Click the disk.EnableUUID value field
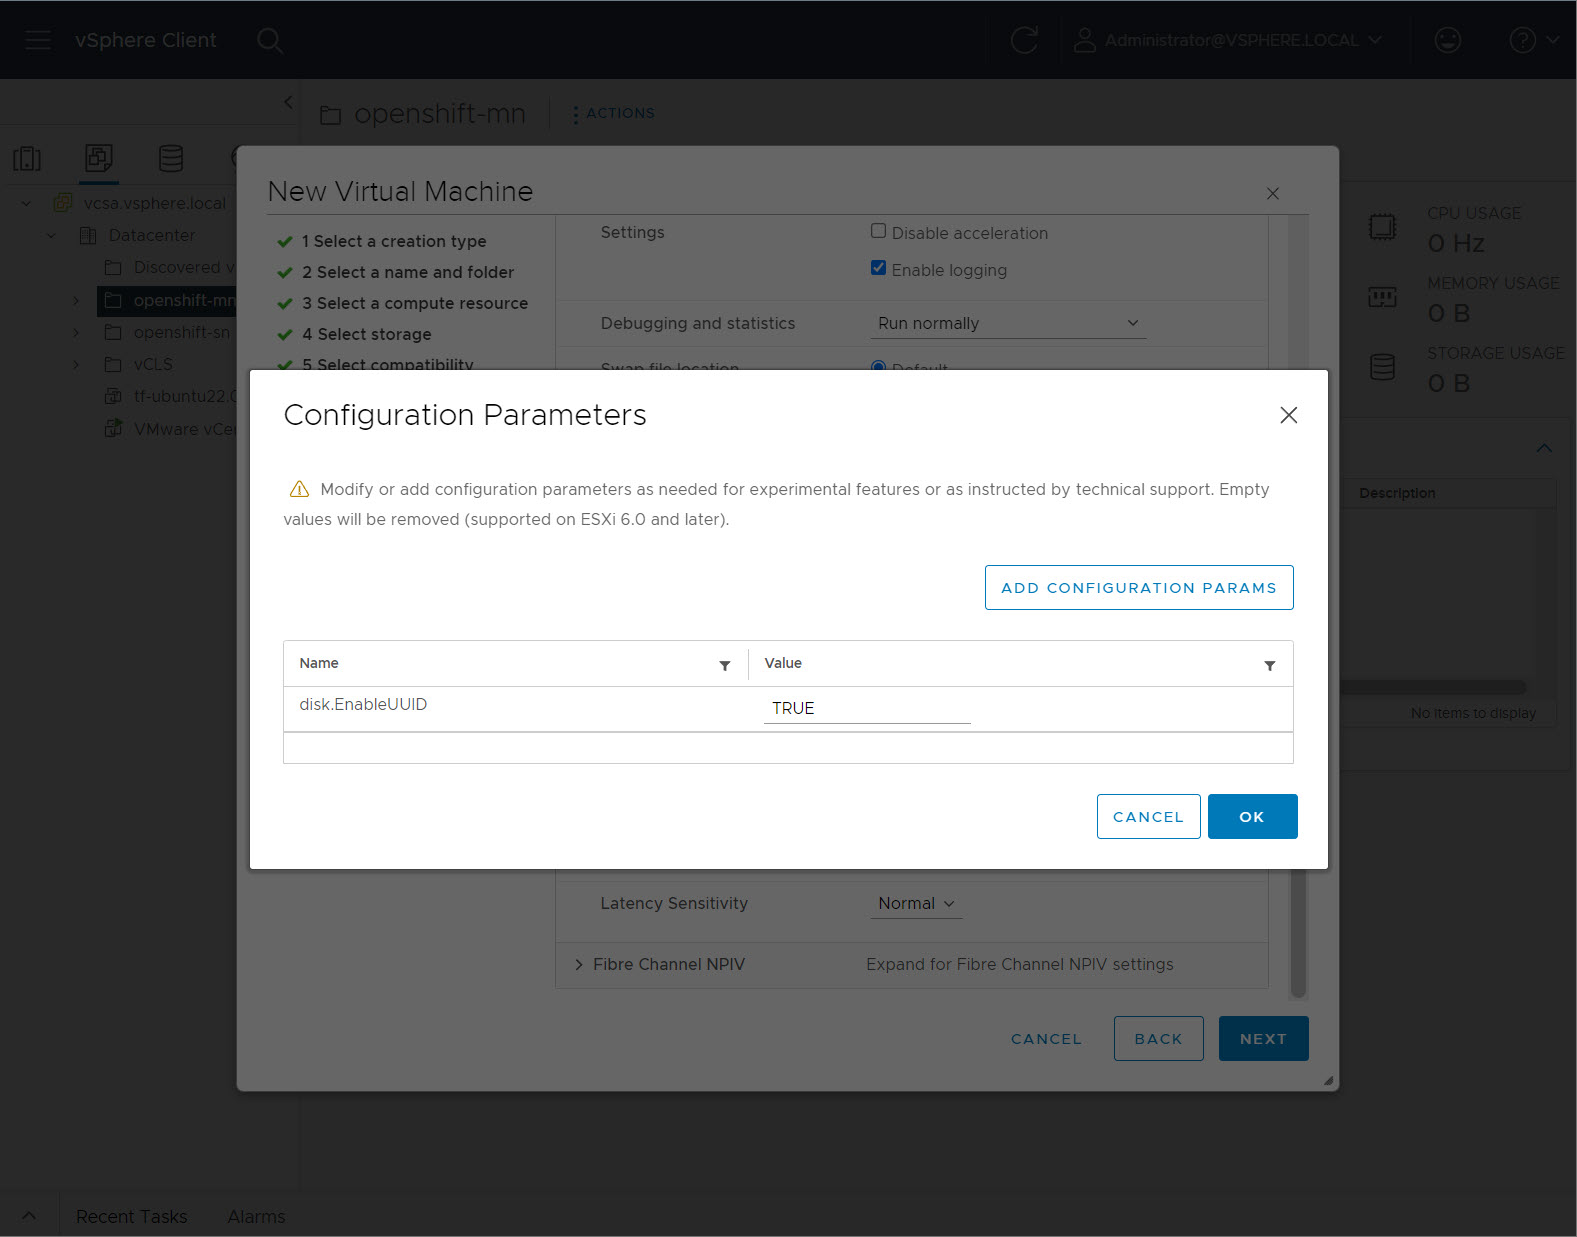Image resolution: width=1577 pixels, height=1237 pixels. [x=866, y=708]
